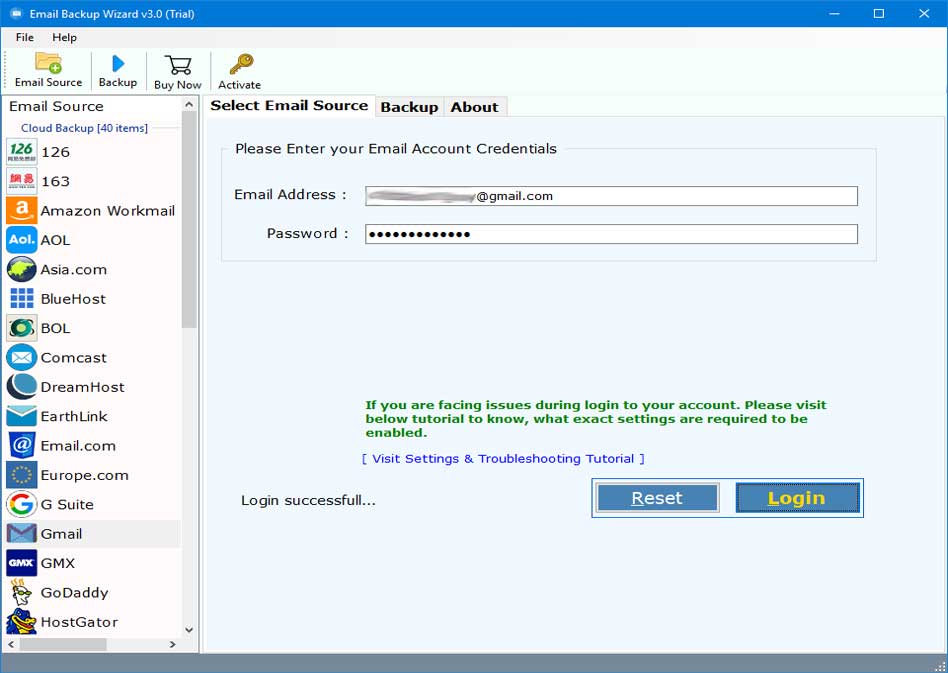The width and height of the screenshot is (948, 673).
Task: Click the source list horizontal scrollbar thumb
Action: (x=63, y=645)
